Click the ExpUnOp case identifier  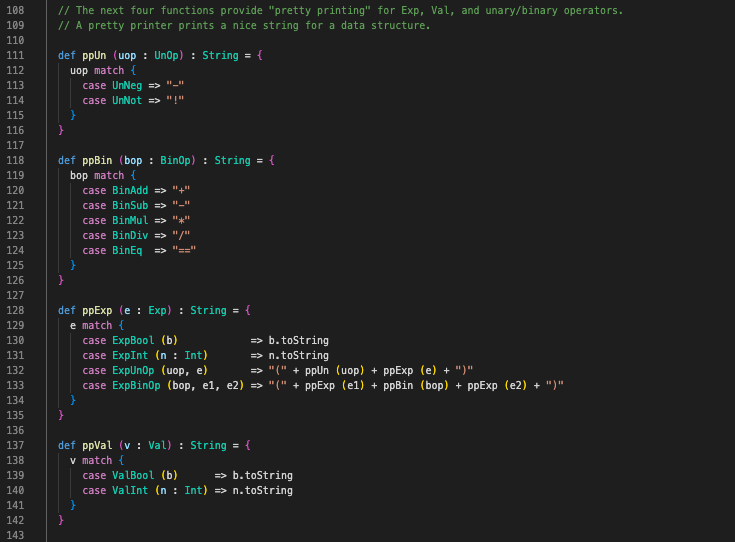[133, 370]
